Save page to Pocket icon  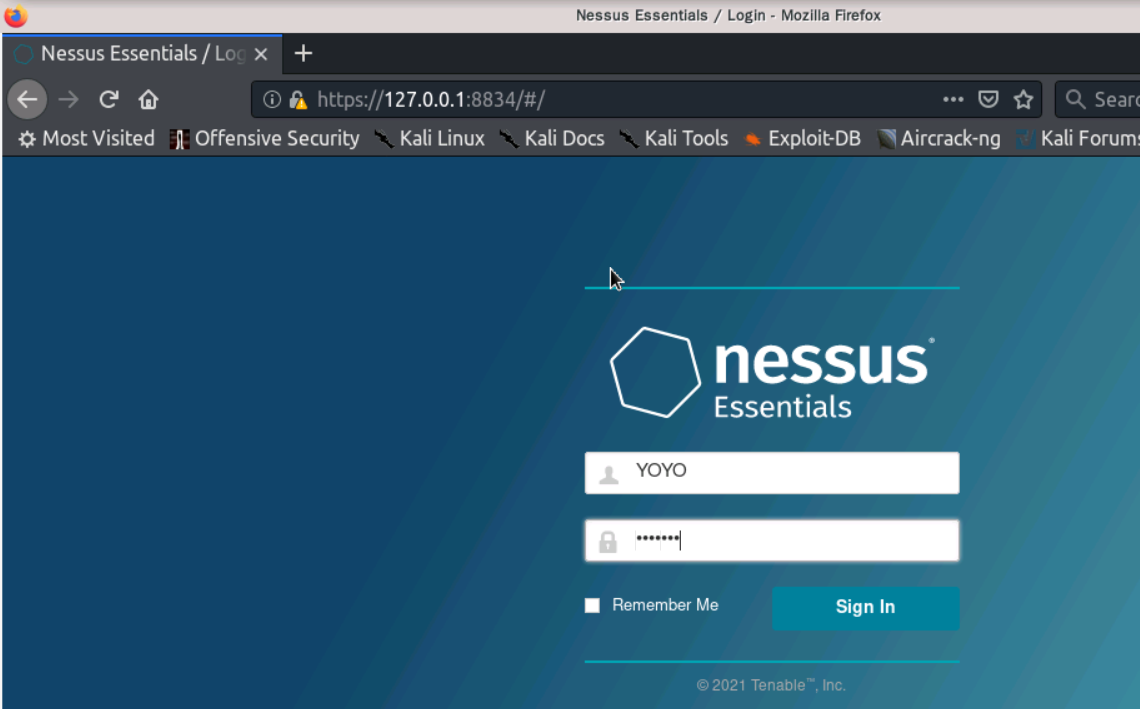click(x=988, y=100)
